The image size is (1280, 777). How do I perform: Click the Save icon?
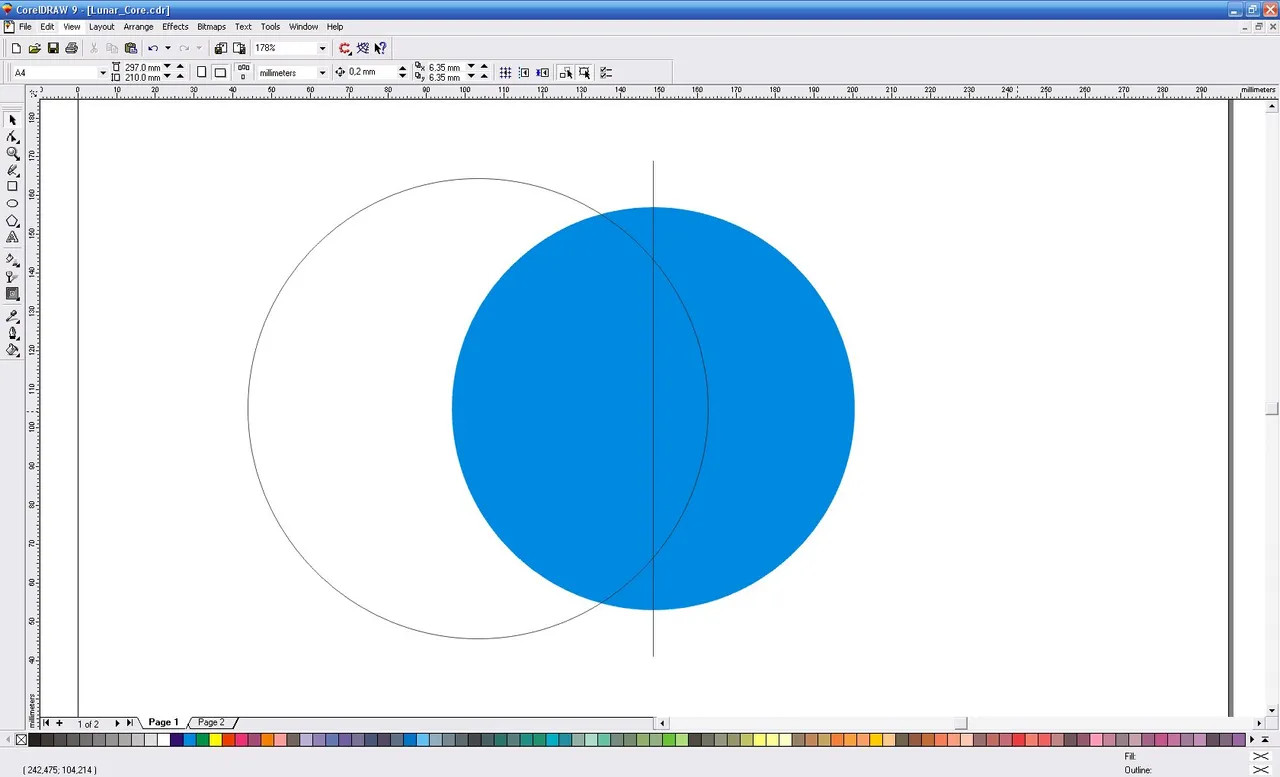click(53, 48)
